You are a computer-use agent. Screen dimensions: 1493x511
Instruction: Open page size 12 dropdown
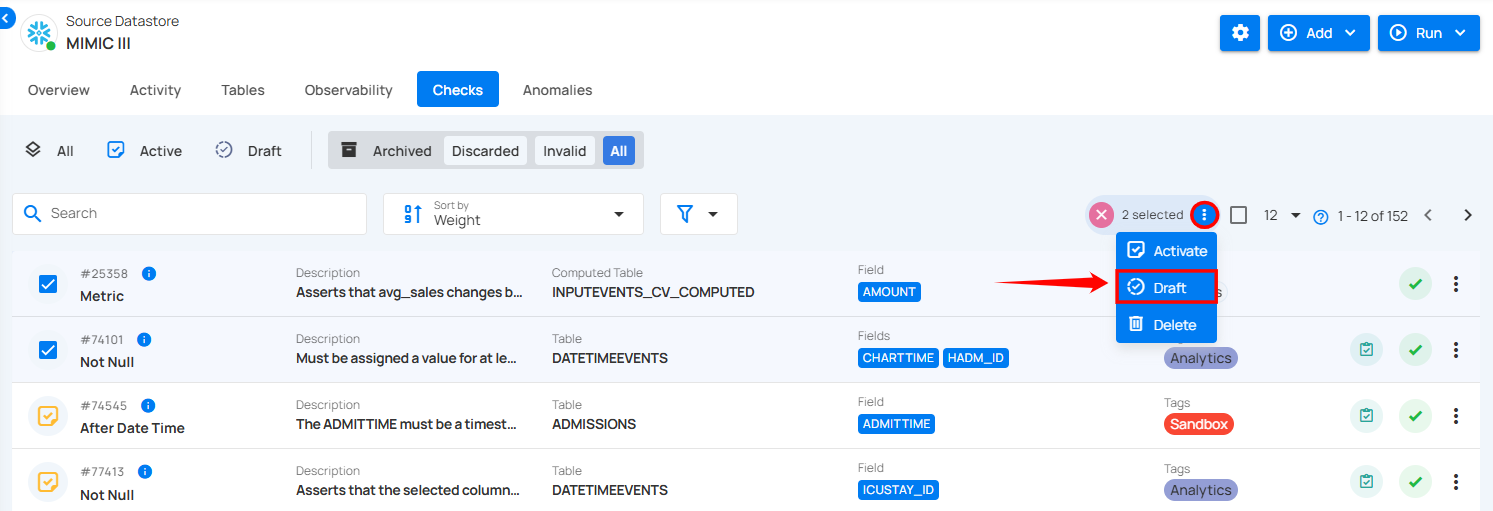1281,215
